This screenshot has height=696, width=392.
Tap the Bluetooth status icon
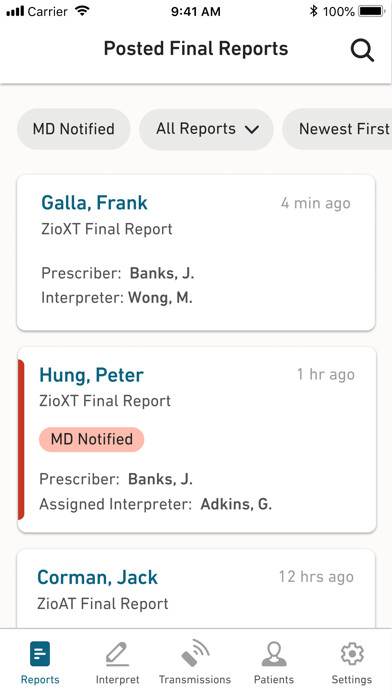pos(313,11)
